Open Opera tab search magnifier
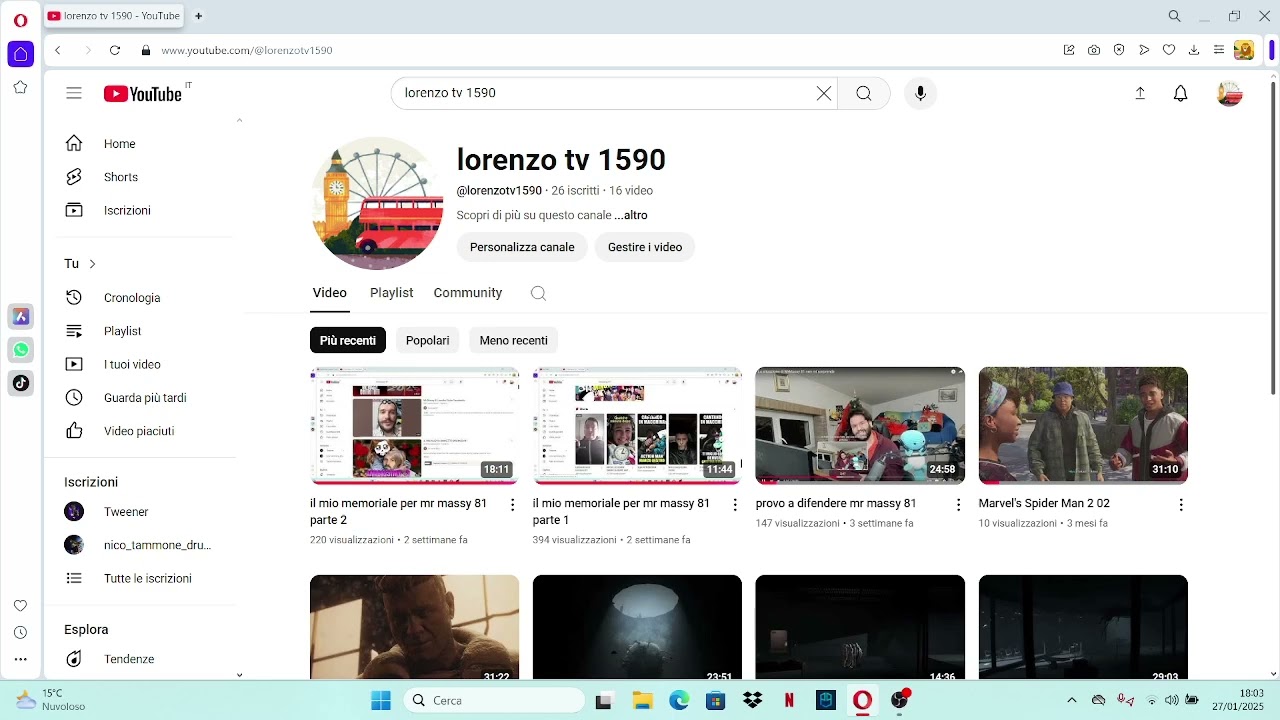This screenshot has width=1280, height=720. [1175, 16]
